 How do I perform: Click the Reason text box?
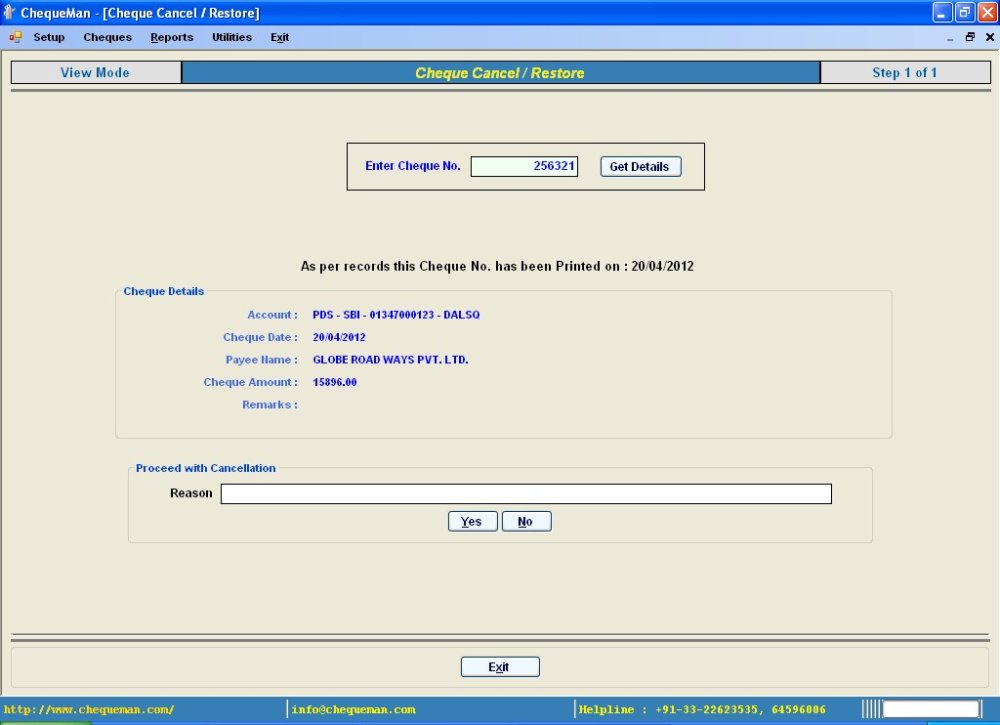(x=527, y=493)
